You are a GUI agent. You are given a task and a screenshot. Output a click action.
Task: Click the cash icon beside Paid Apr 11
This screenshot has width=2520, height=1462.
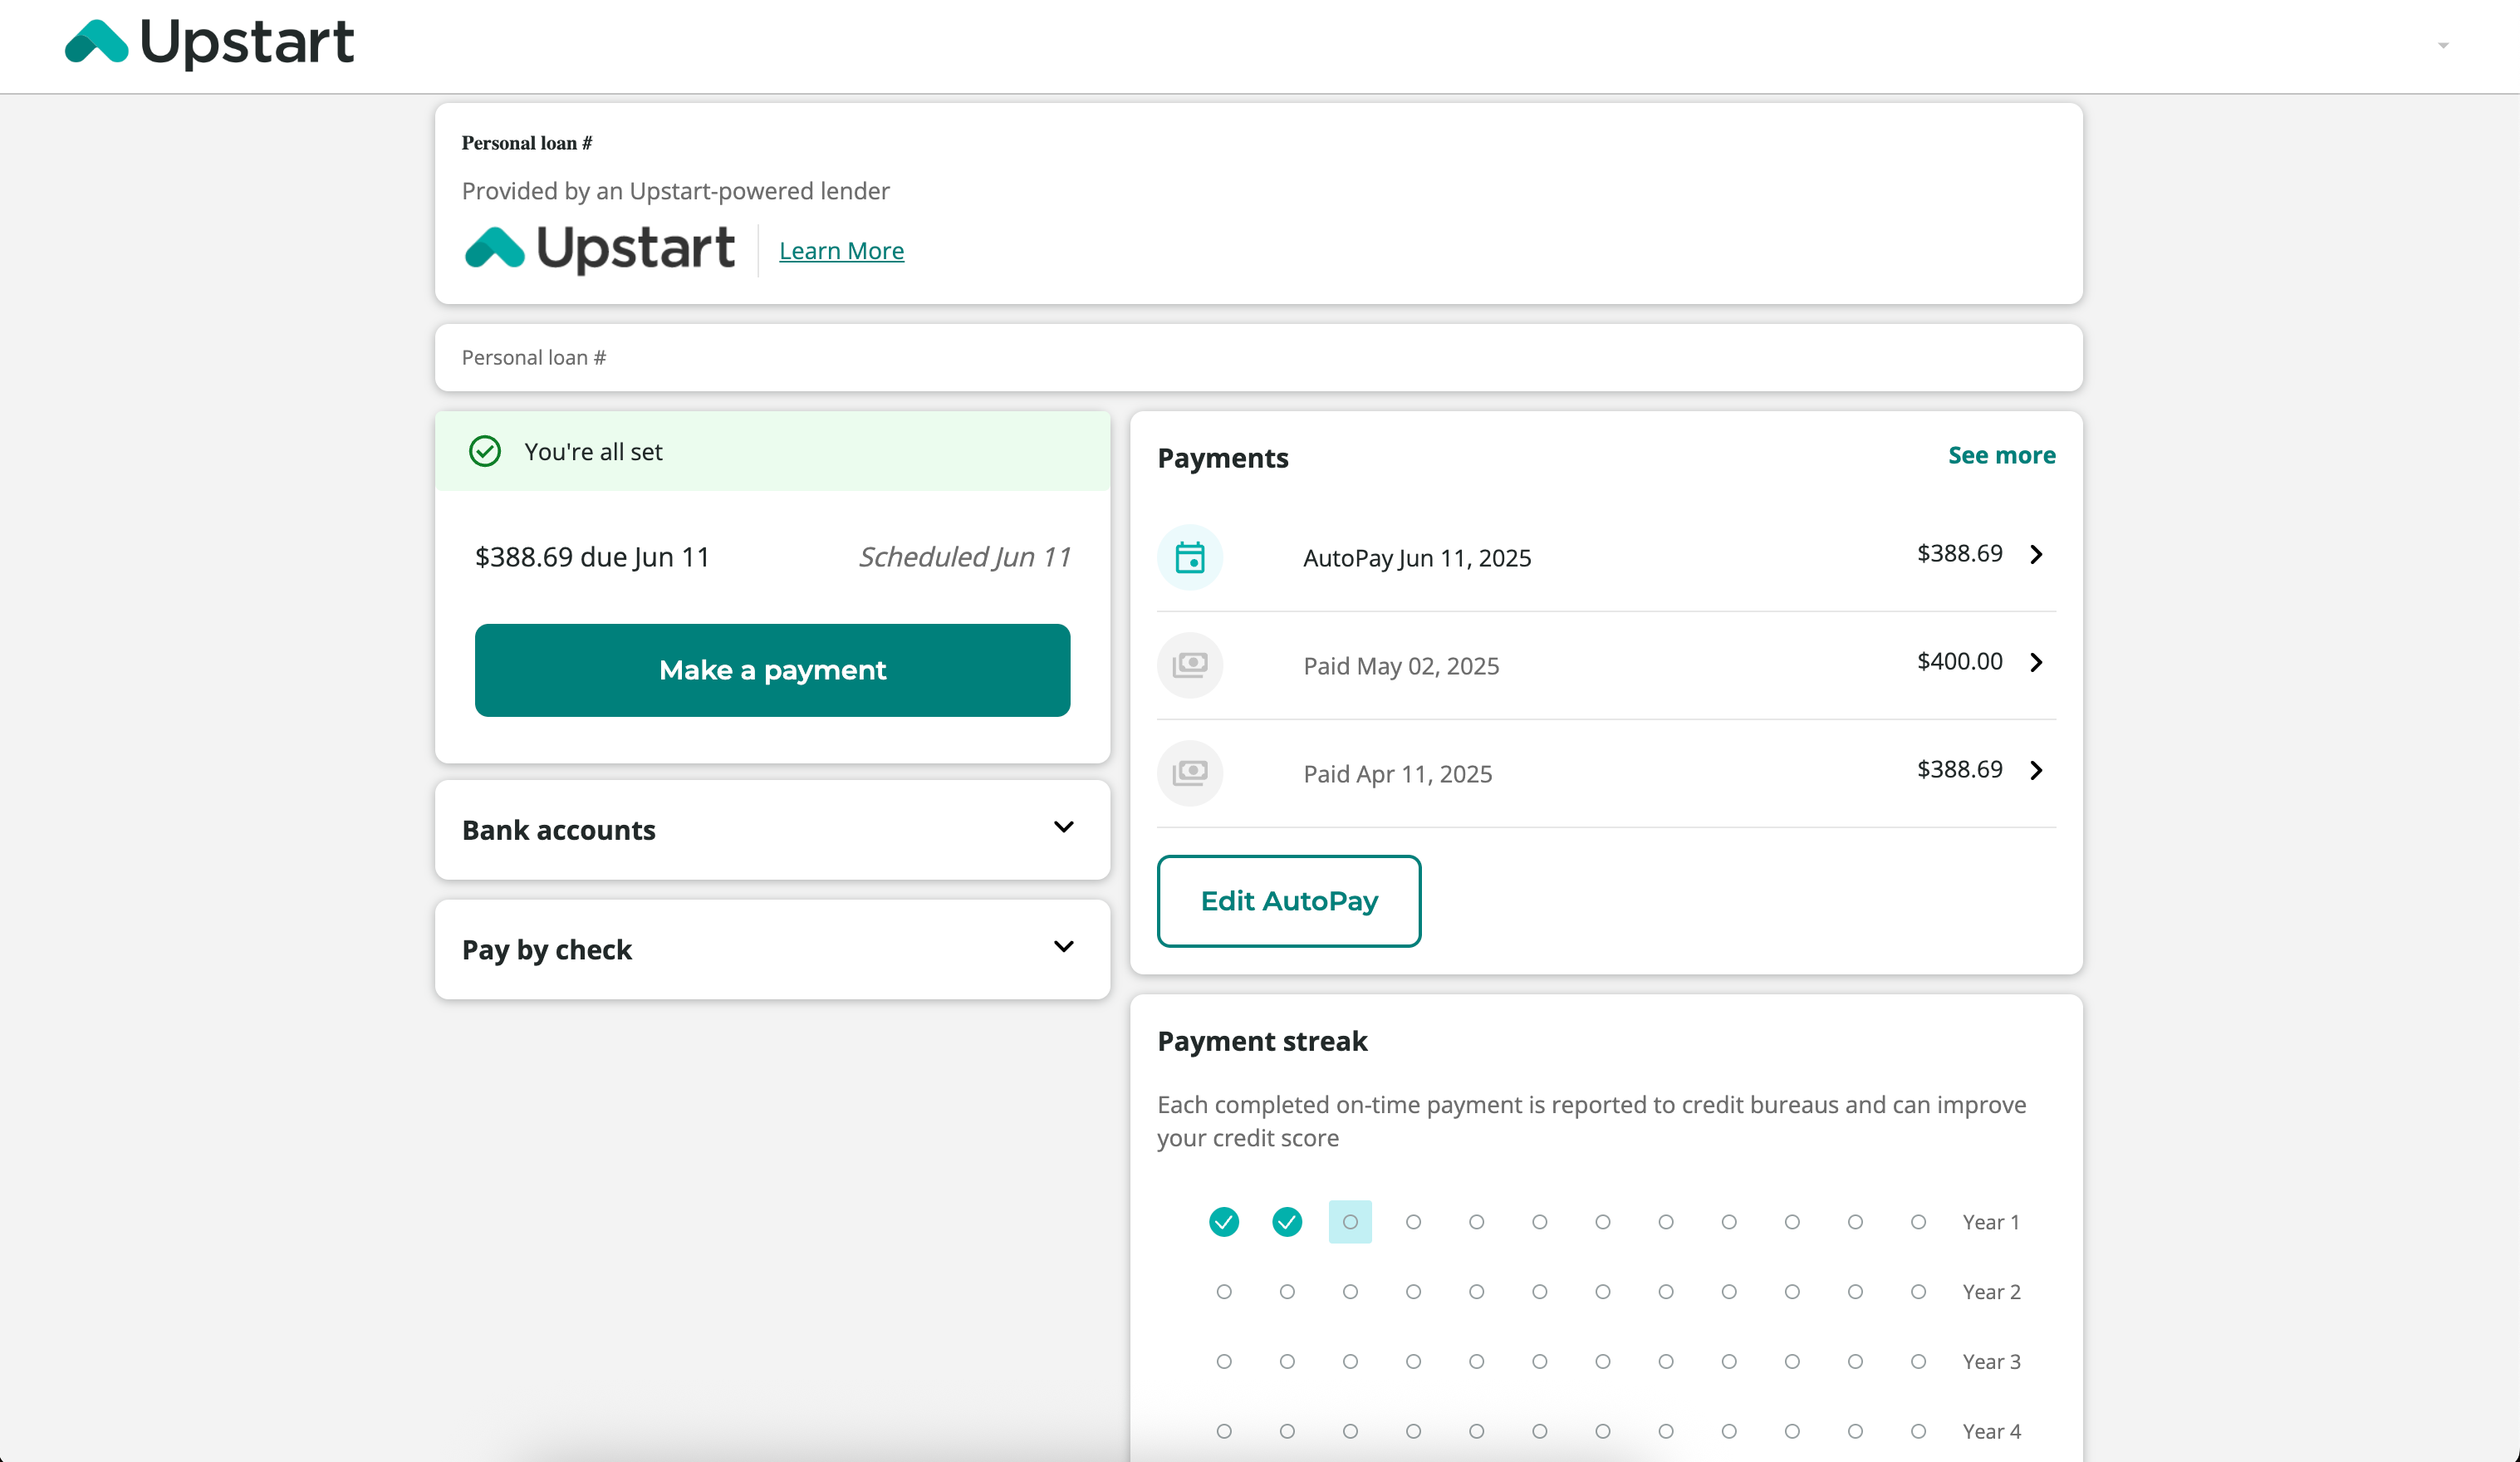(x=1189, y=773)
